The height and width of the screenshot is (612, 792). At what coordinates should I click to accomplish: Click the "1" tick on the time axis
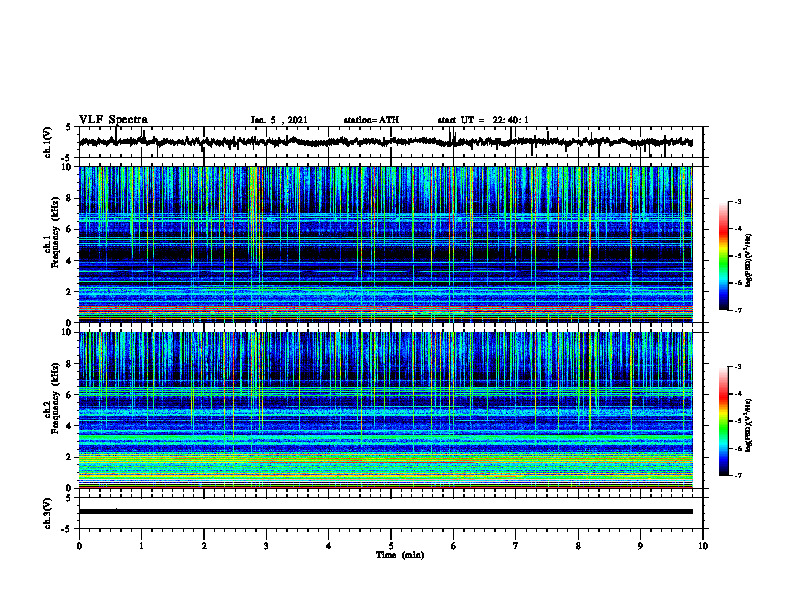141,546
